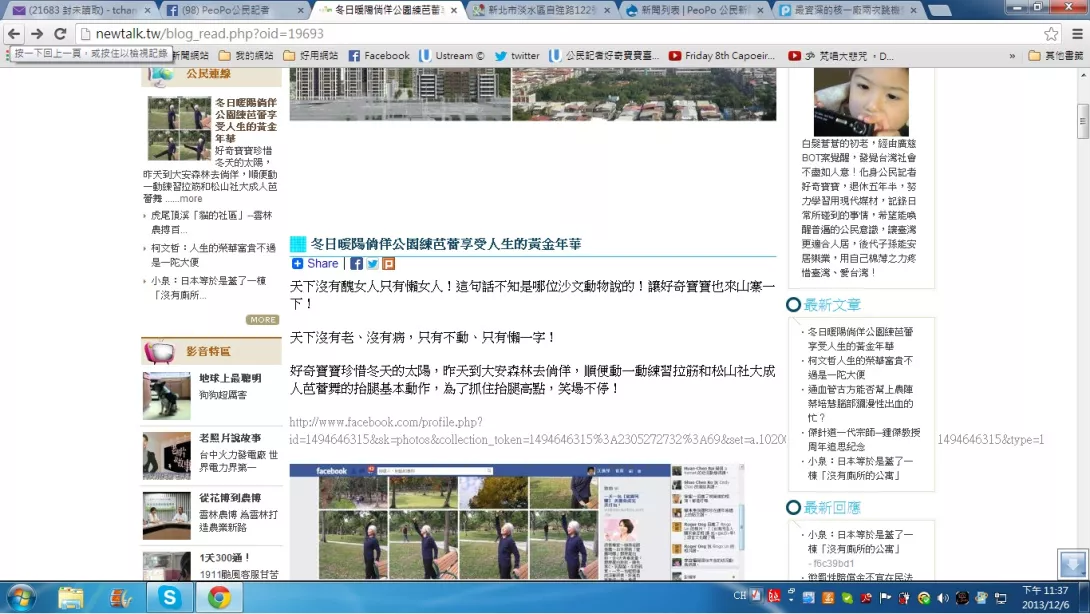Bookmark this page with the star

click(1051, 33)
